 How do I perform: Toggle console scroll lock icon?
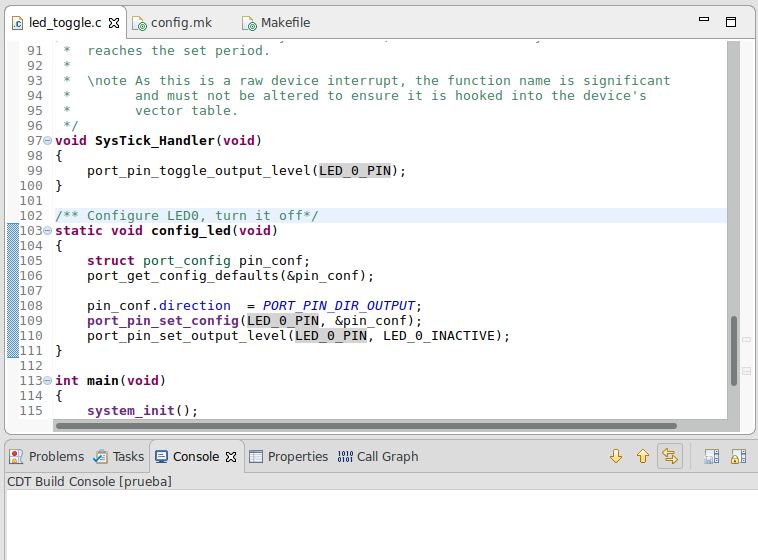(x=738, y=457)
